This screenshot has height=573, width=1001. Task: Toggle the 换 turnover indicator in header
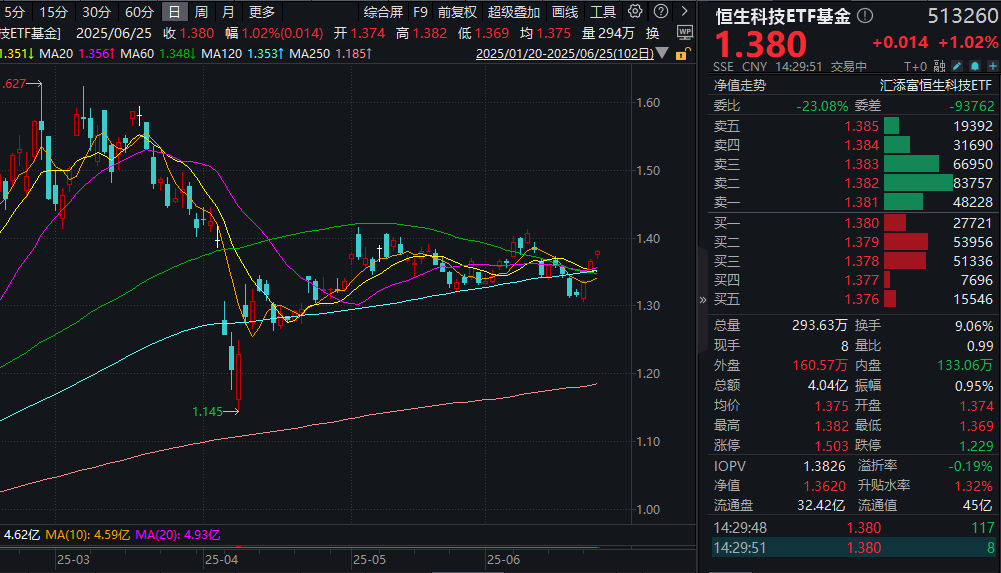[x=652, y=32]
